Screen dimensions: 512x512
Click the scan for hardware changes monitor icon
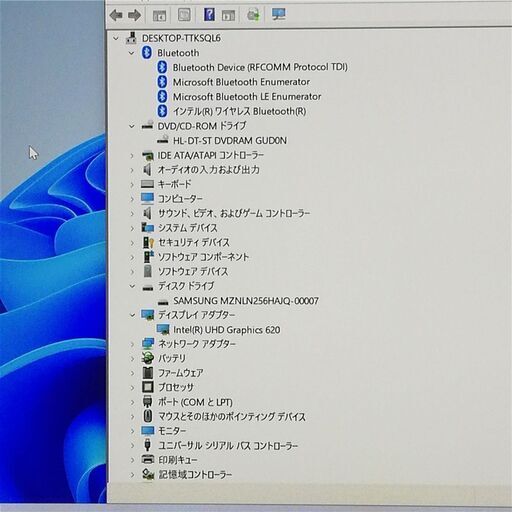pos(278,15)
